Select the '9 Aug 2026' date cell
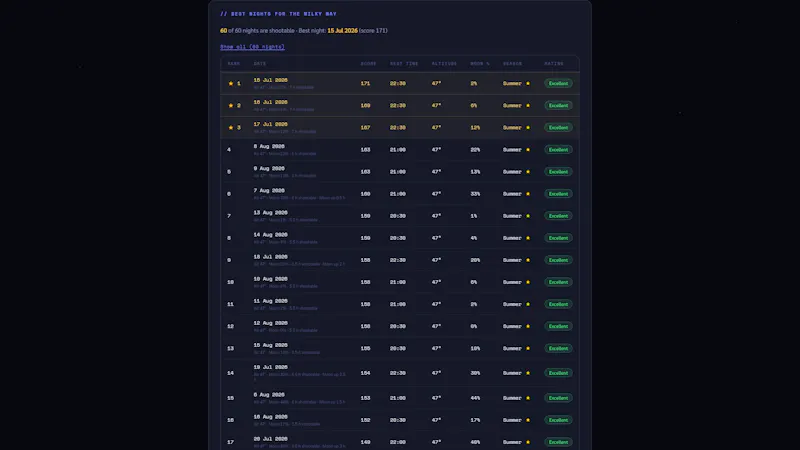Viewport: 800px width, 450px height. [x=269, y=168]
